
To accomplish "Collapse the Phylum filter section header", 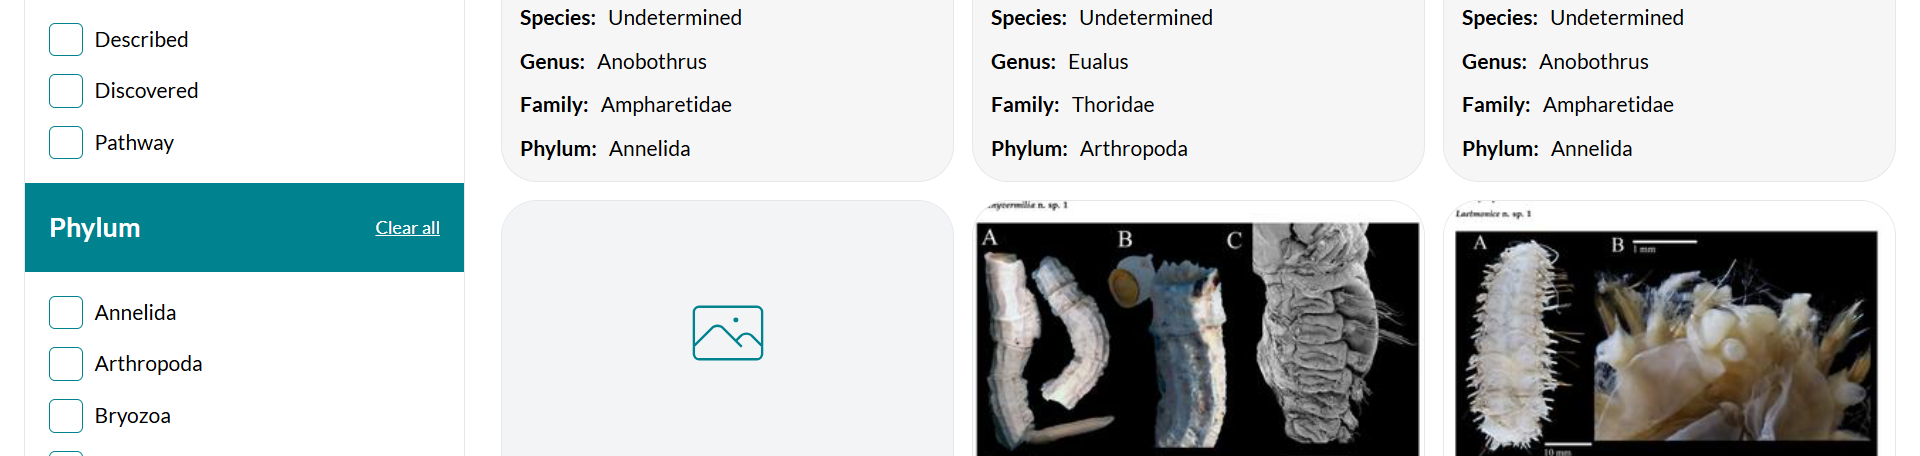I will coord(95,228).
